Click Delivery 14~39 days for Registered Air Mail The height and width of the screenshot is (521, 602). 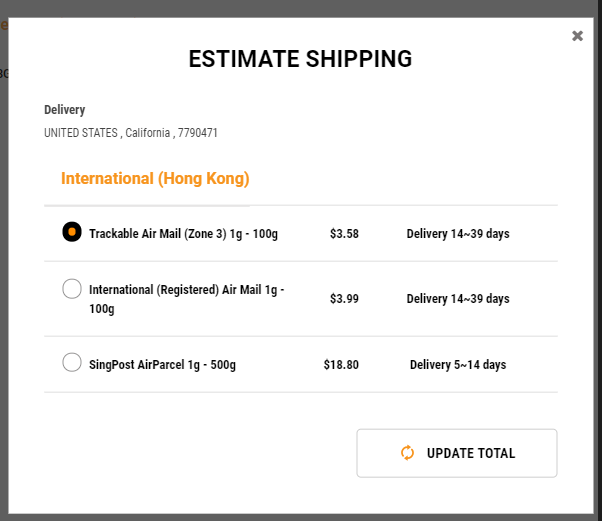point(458,299)
